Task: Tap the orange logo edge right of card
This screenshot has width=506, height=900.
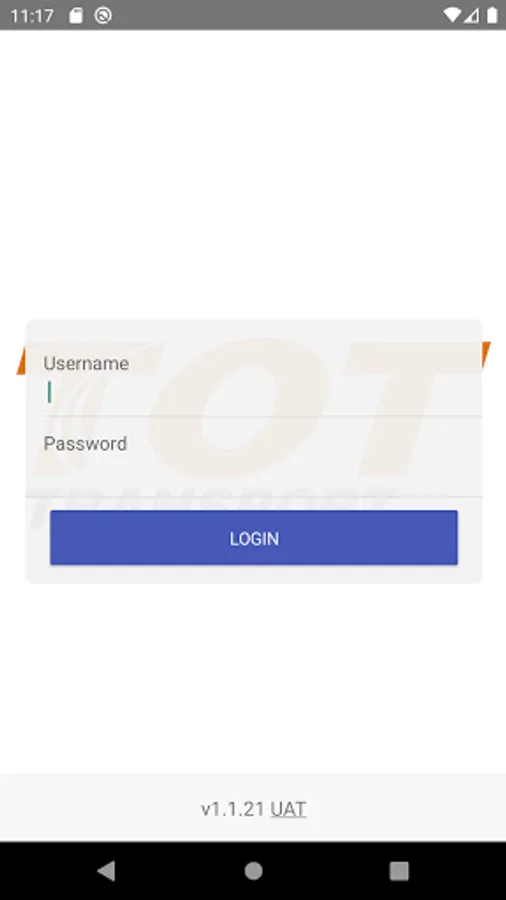Action: [486, 354]
